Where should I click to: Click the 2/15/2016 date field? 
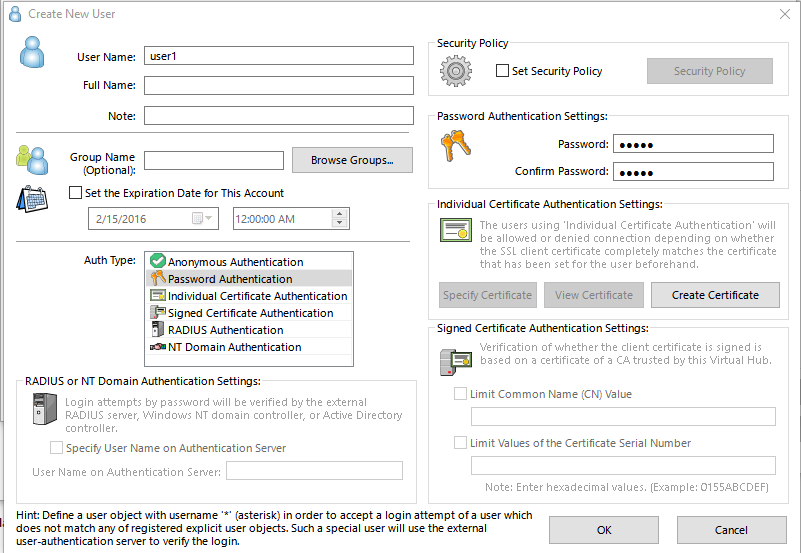(153, 219)
